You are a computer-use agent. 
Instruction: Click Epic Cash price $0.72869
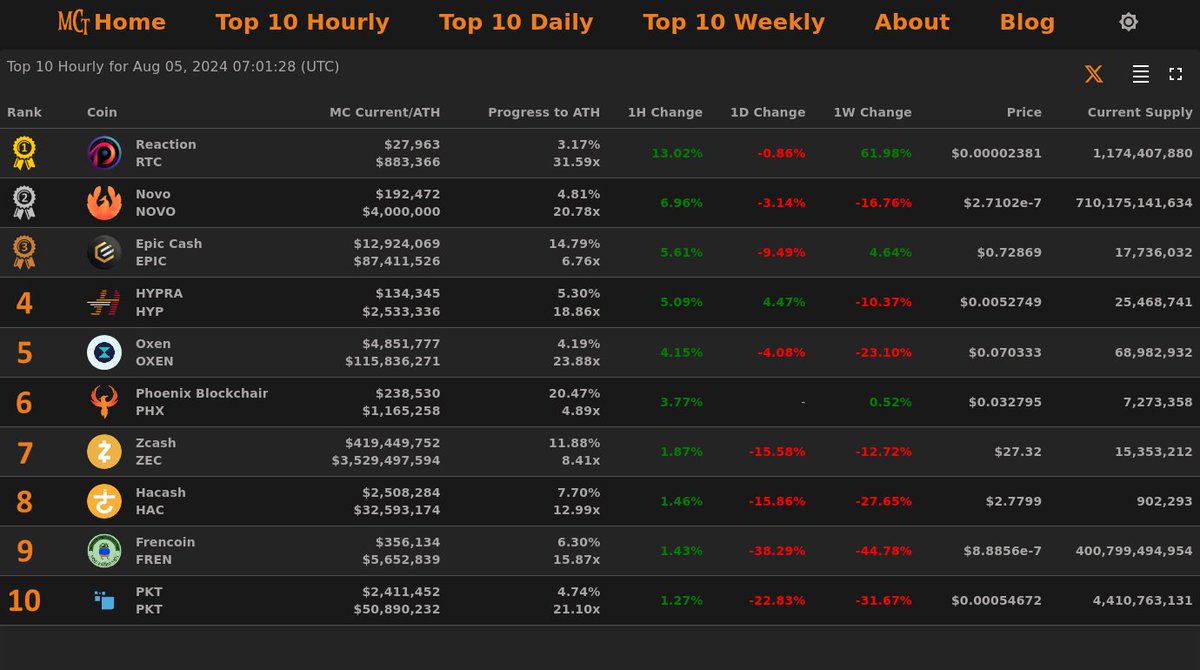[1009, 253]
